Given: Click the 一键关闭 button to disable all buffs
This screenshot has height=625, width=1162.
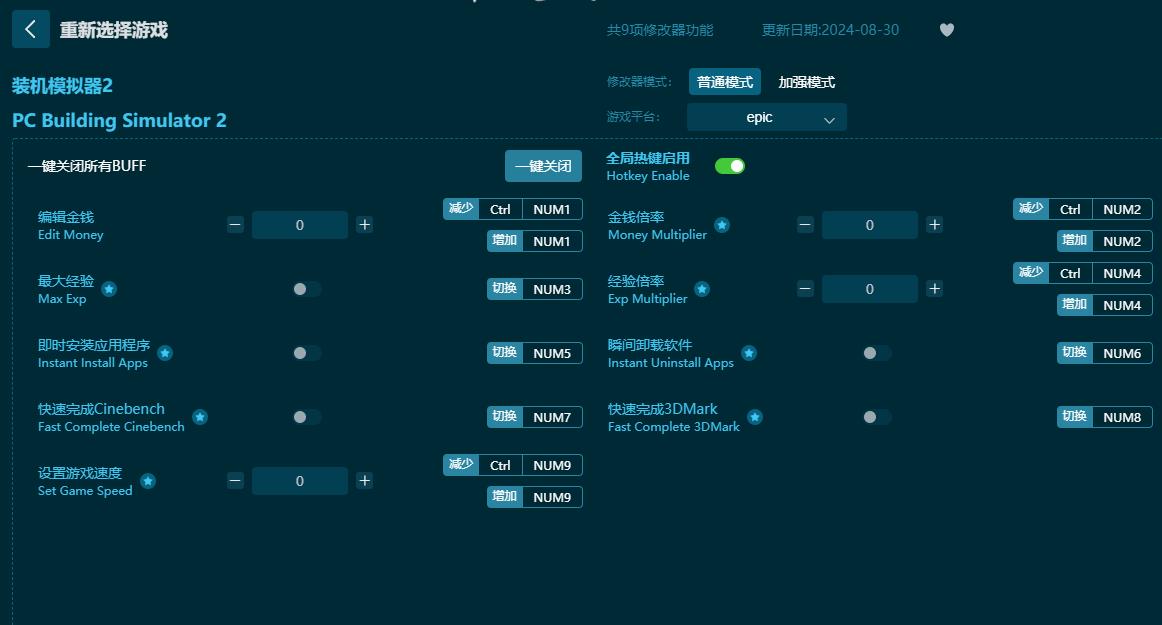Looking at the screenshot, I should [x=543, y=166].
